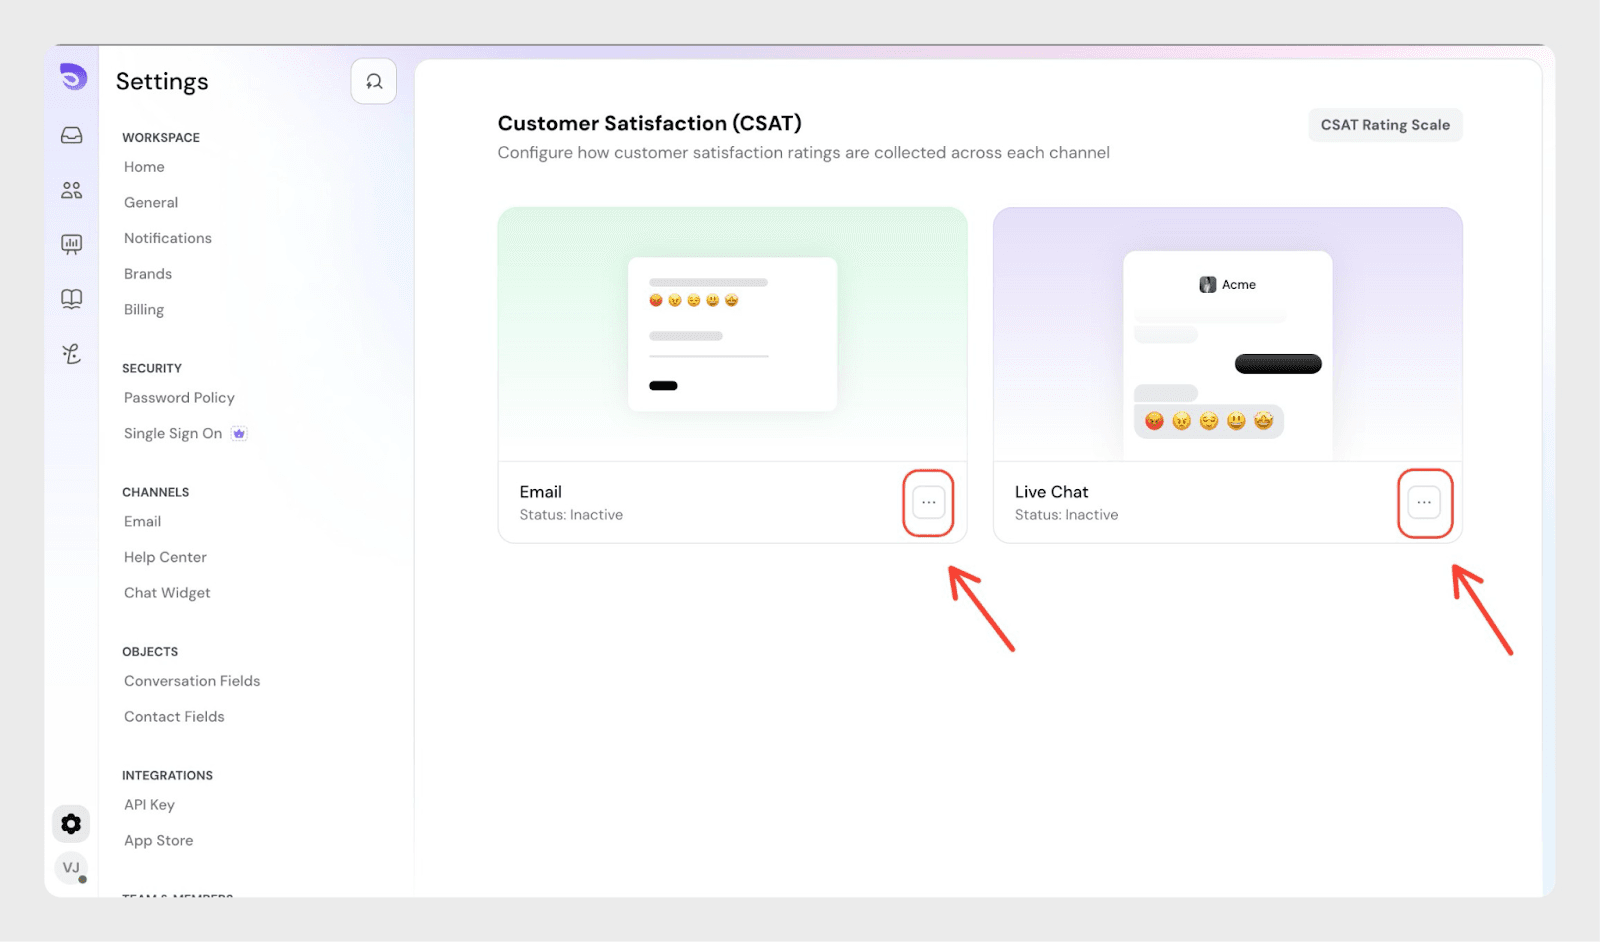Open the settings gear icon

(71, 824)
